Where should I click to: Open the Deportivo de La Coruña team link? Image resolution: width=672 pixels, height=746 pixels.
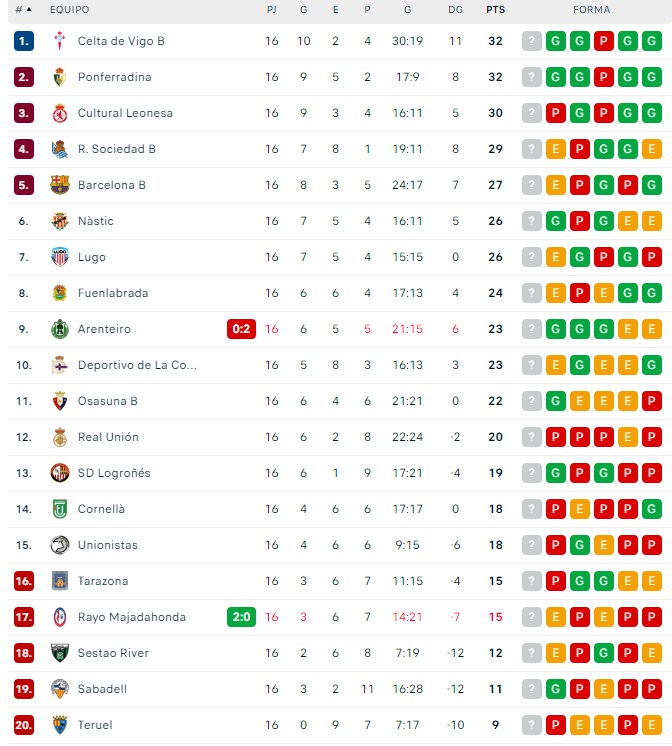tap(138, 365)
